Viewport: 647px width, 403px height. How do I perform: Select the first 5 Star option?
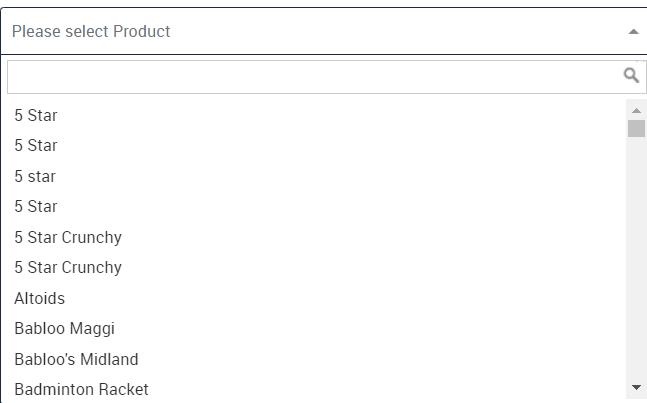316,115
